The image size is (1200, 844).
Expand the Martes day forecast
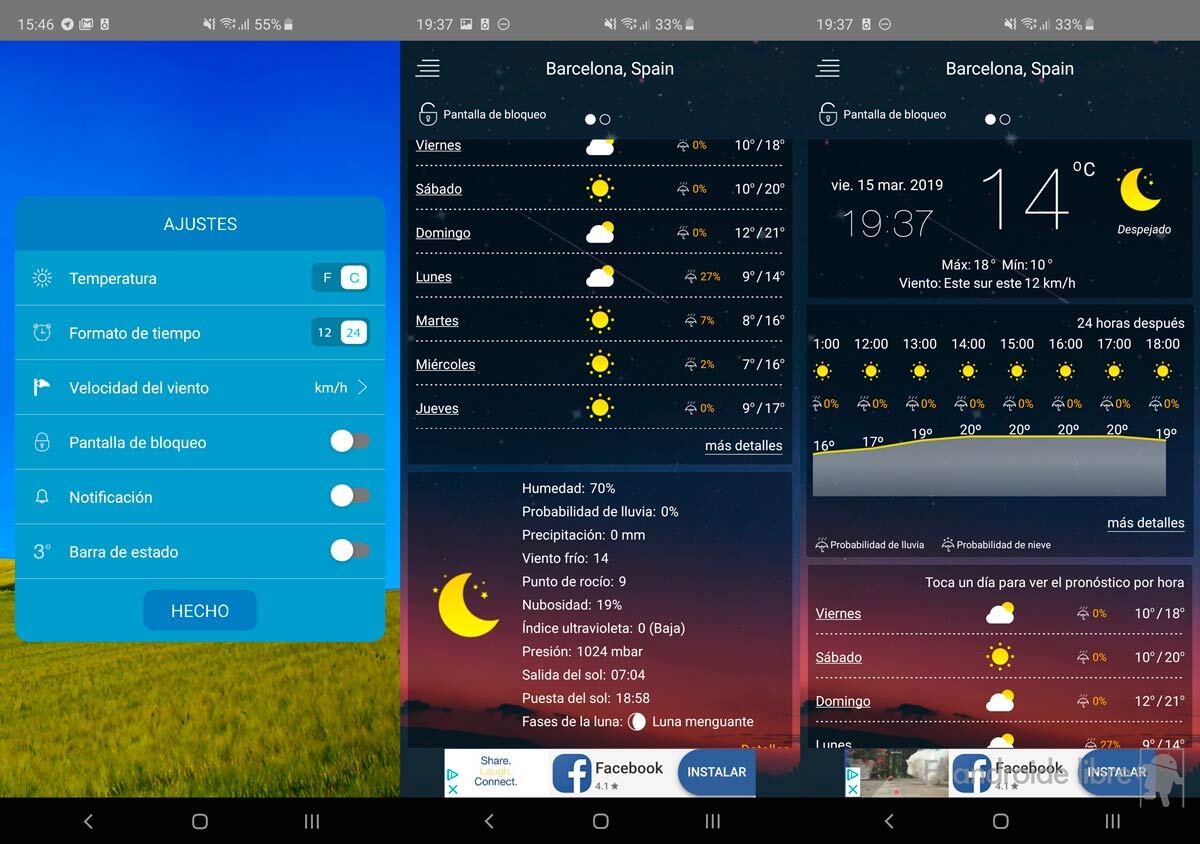pos(437,320)
